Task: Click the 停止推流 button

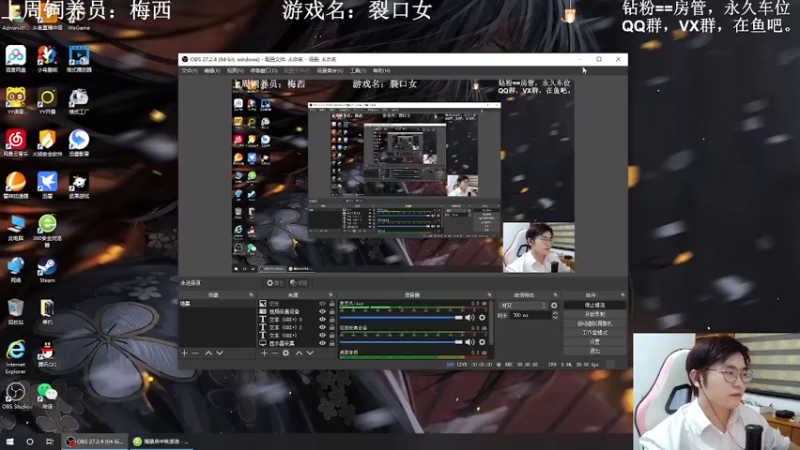Action: pos(595,305)
